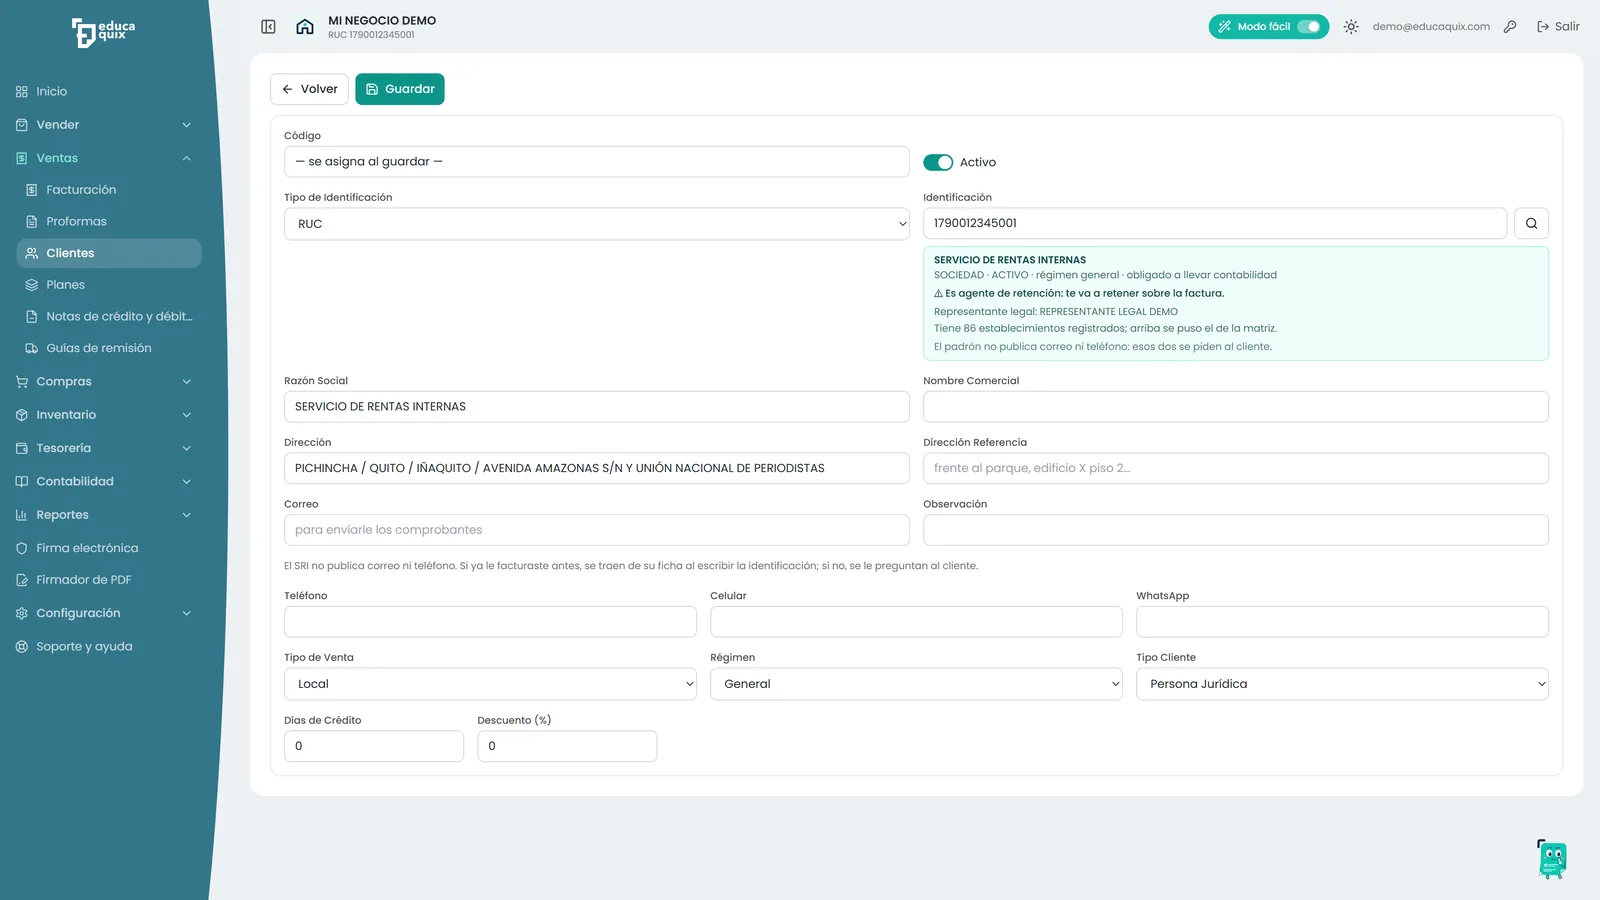Click the Volver button

309,89
